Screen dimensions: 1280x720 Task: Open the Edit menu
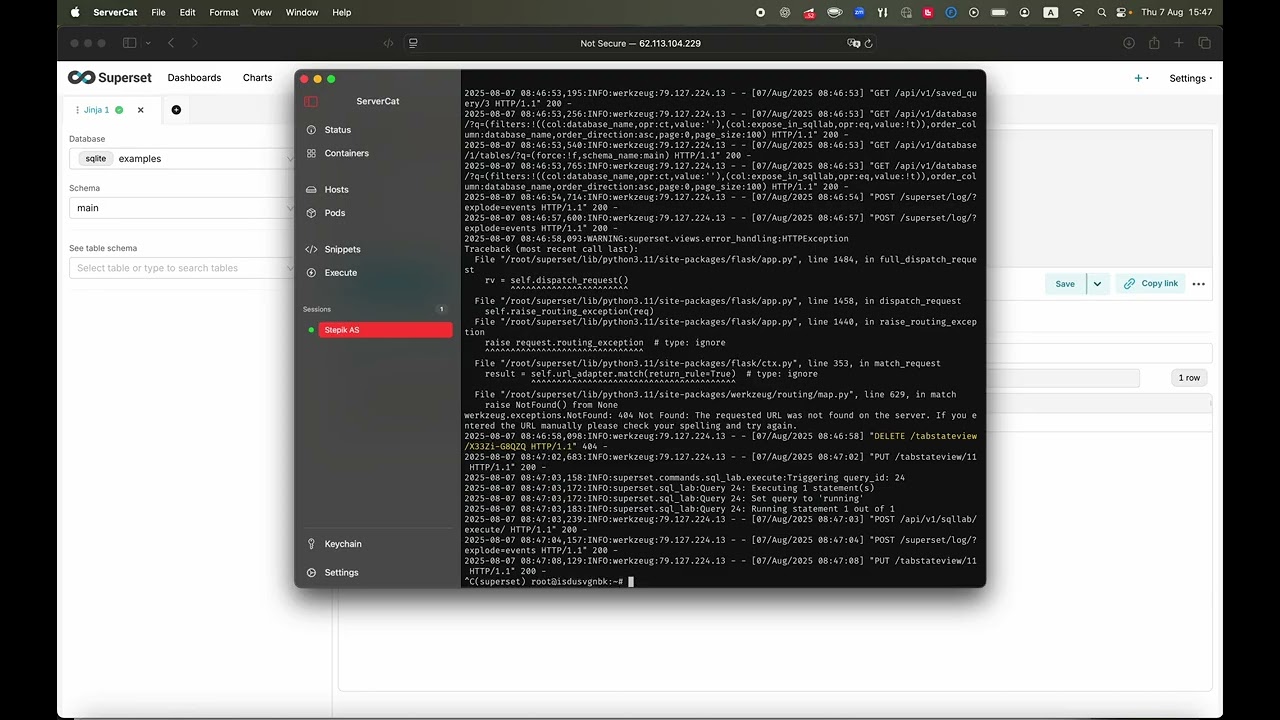[x=187, y=12]
